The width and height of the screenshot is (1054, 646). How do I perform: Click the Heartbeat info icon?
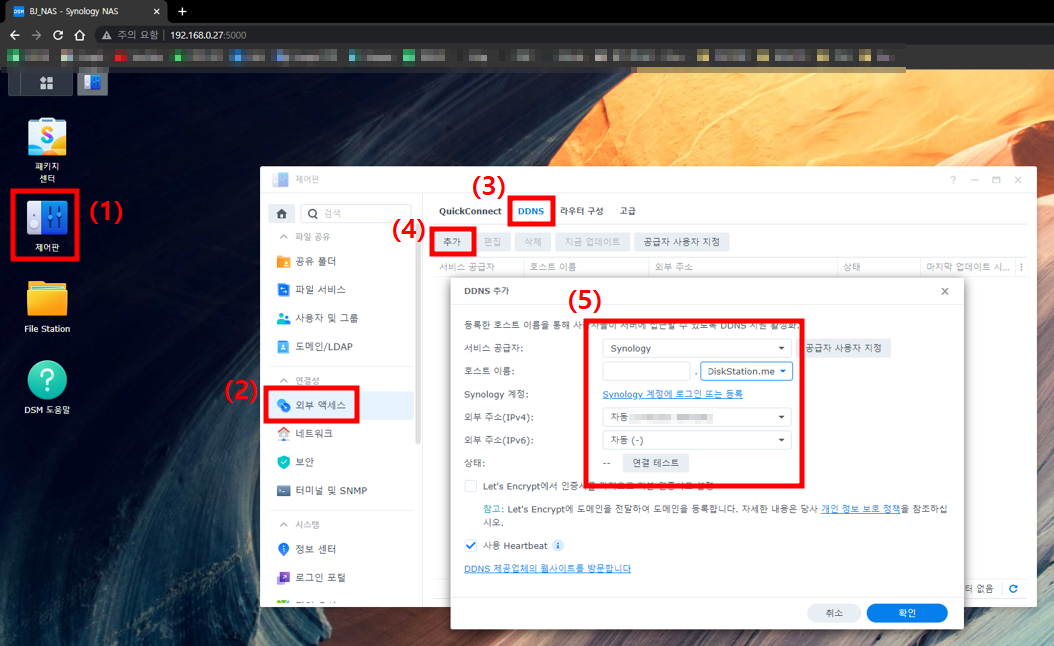[557, 545]
